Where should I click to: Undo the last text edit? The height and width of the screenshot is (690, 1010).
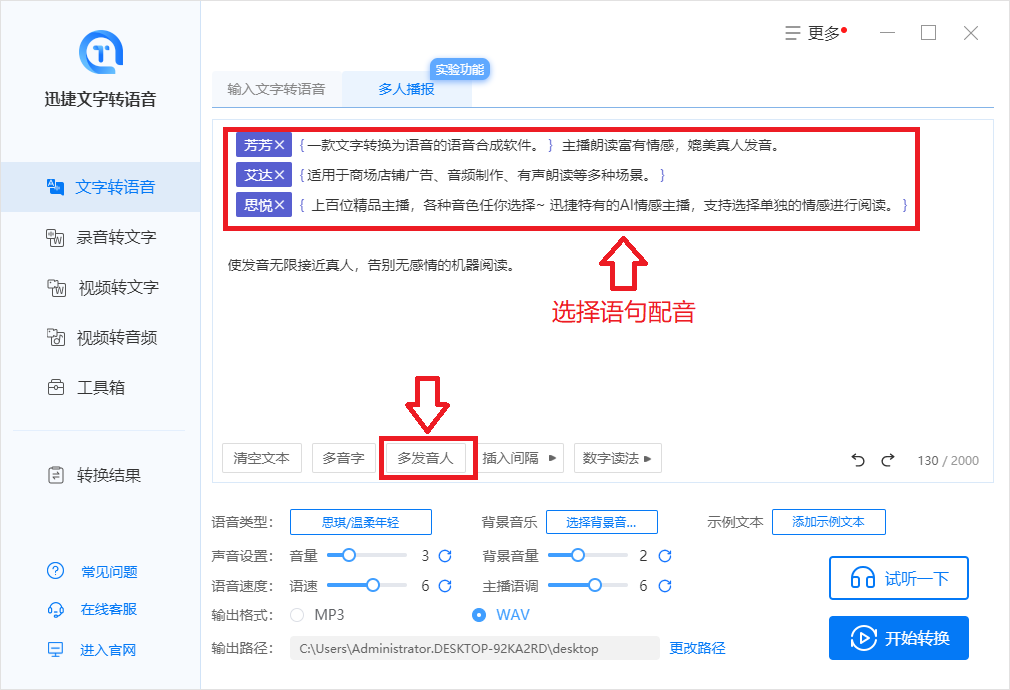tap(858, 460)
